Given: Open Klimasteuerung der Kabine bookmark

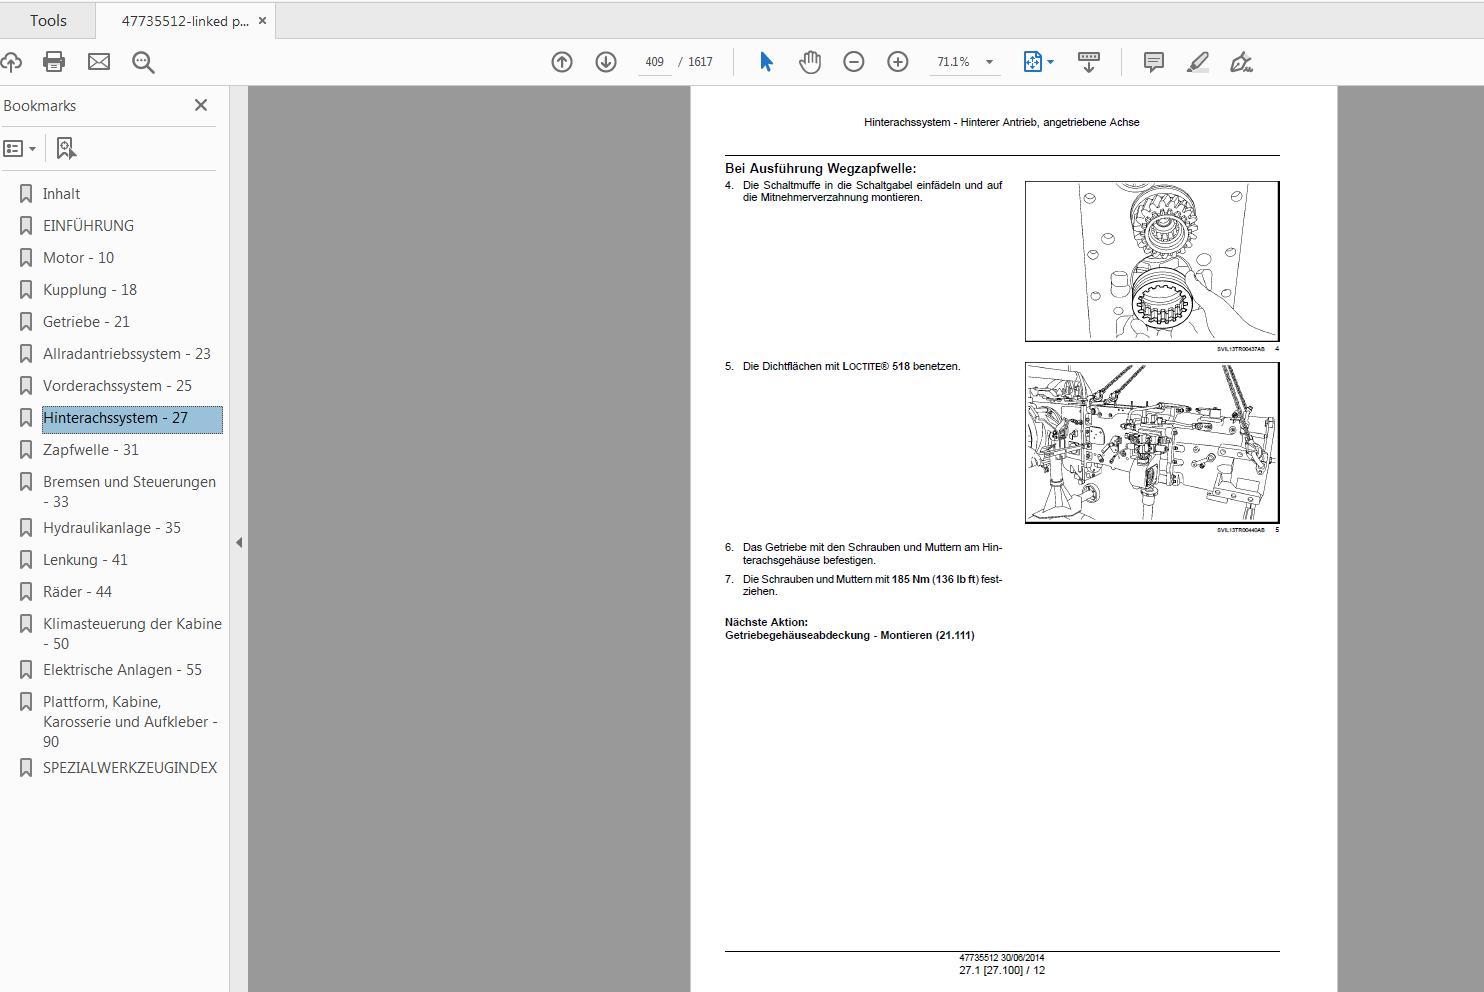Looking at the screenshot, I should pos(132,634).
